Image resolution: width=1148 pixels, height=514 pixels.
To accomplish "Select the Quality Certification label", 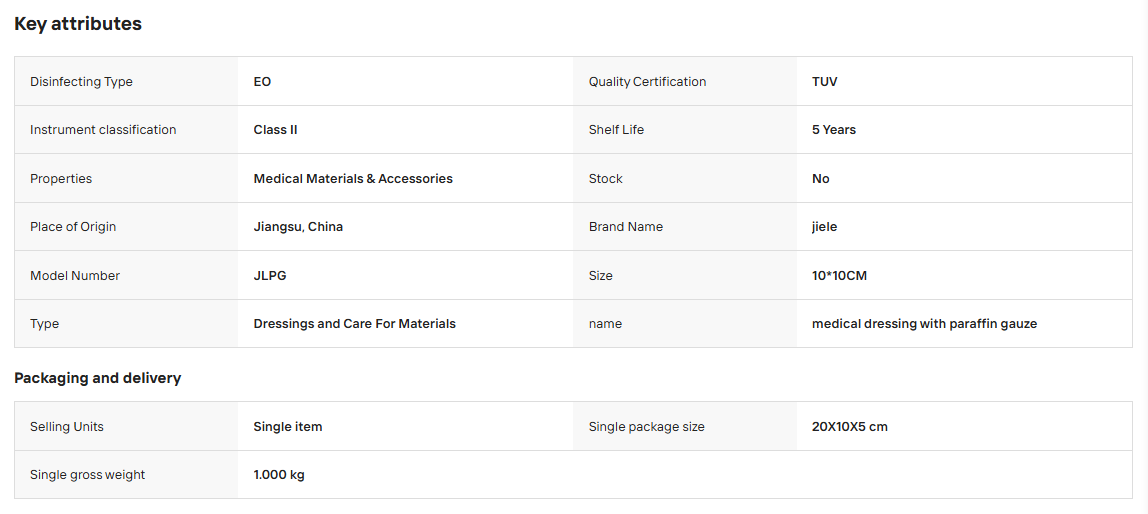I will (647, 81).
